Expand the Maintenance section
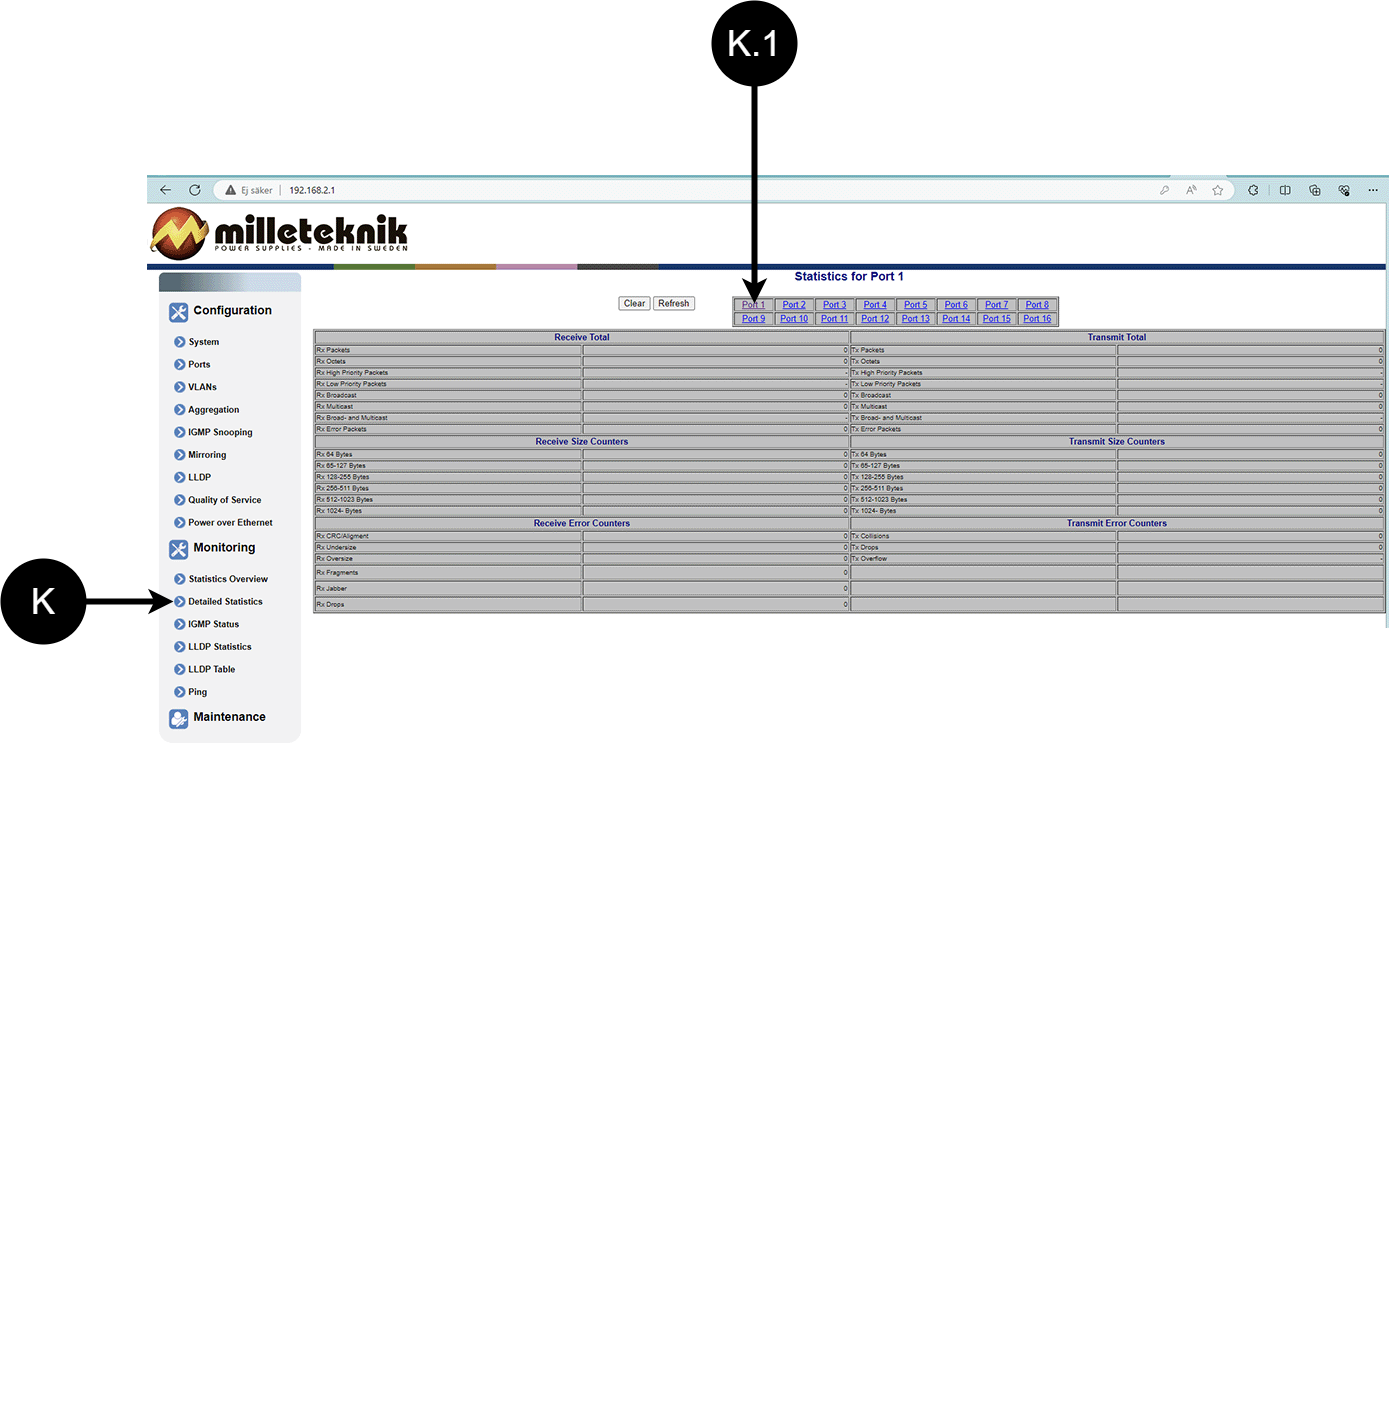1390x1418 pixels. [229, 717]
